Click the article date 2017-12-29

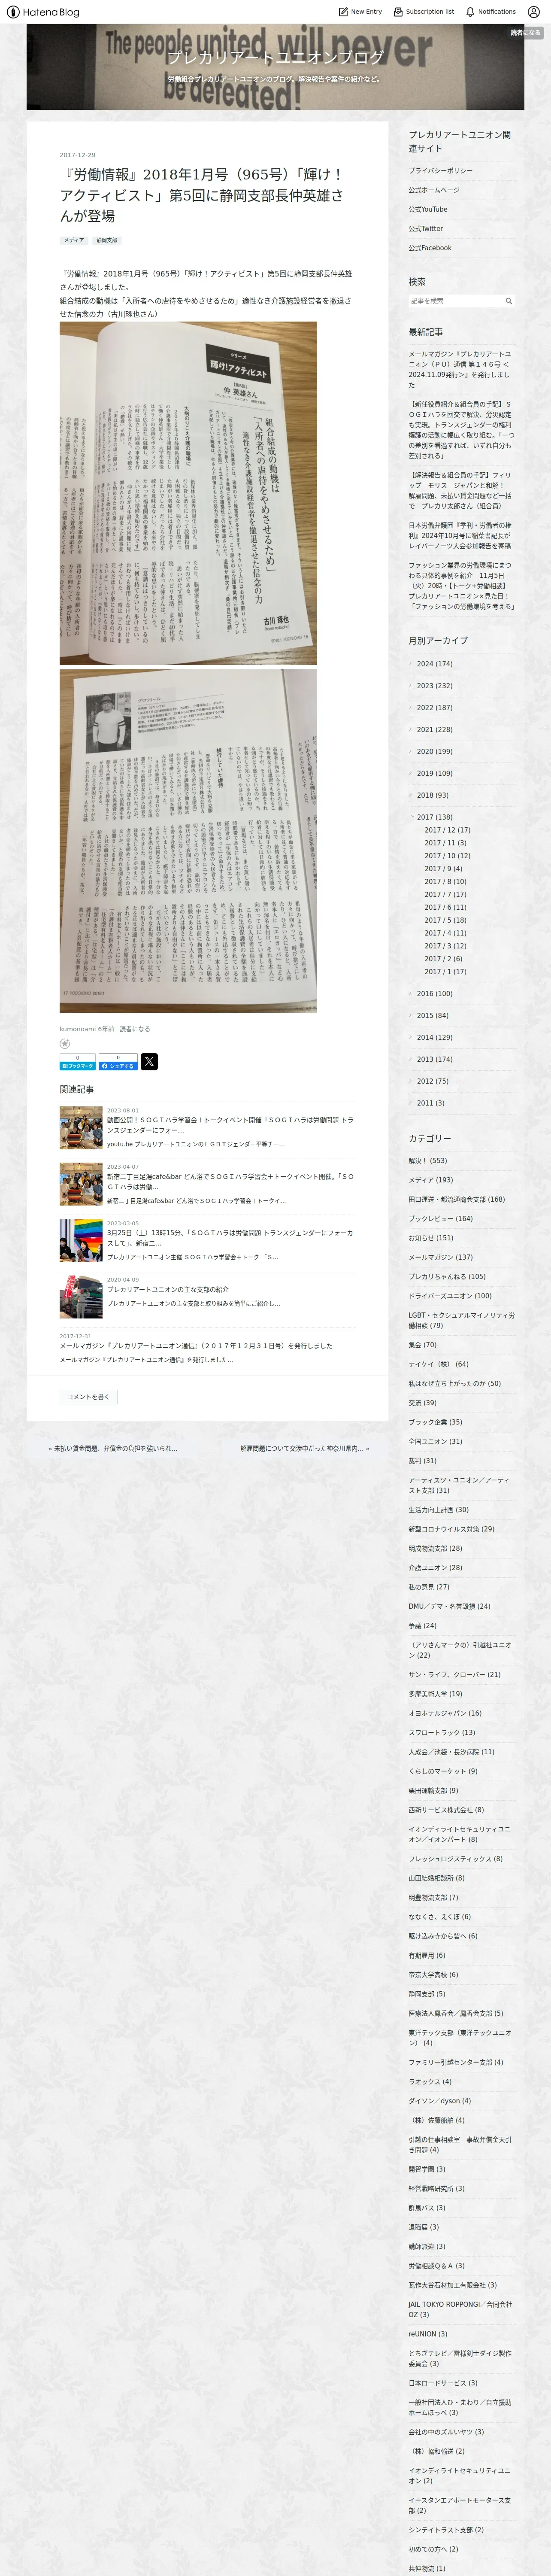pyautogui.click(x=77, y=155)
